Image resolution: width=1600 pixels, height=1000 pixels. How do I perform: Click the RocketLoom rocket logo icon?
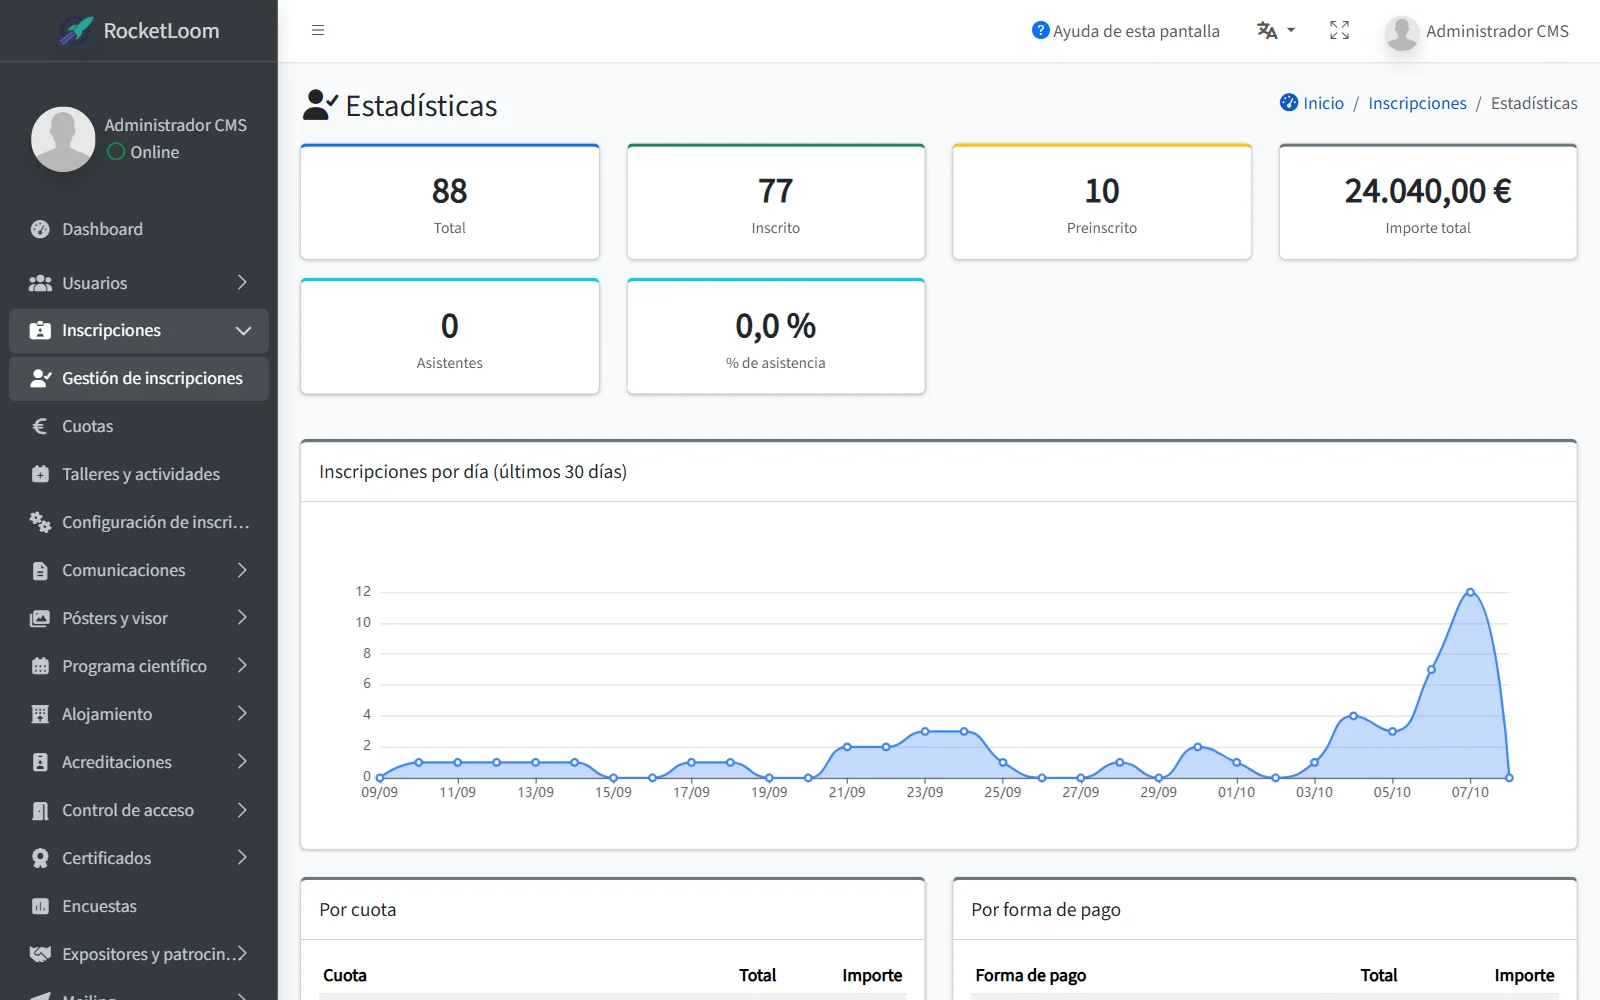(76, 31)
